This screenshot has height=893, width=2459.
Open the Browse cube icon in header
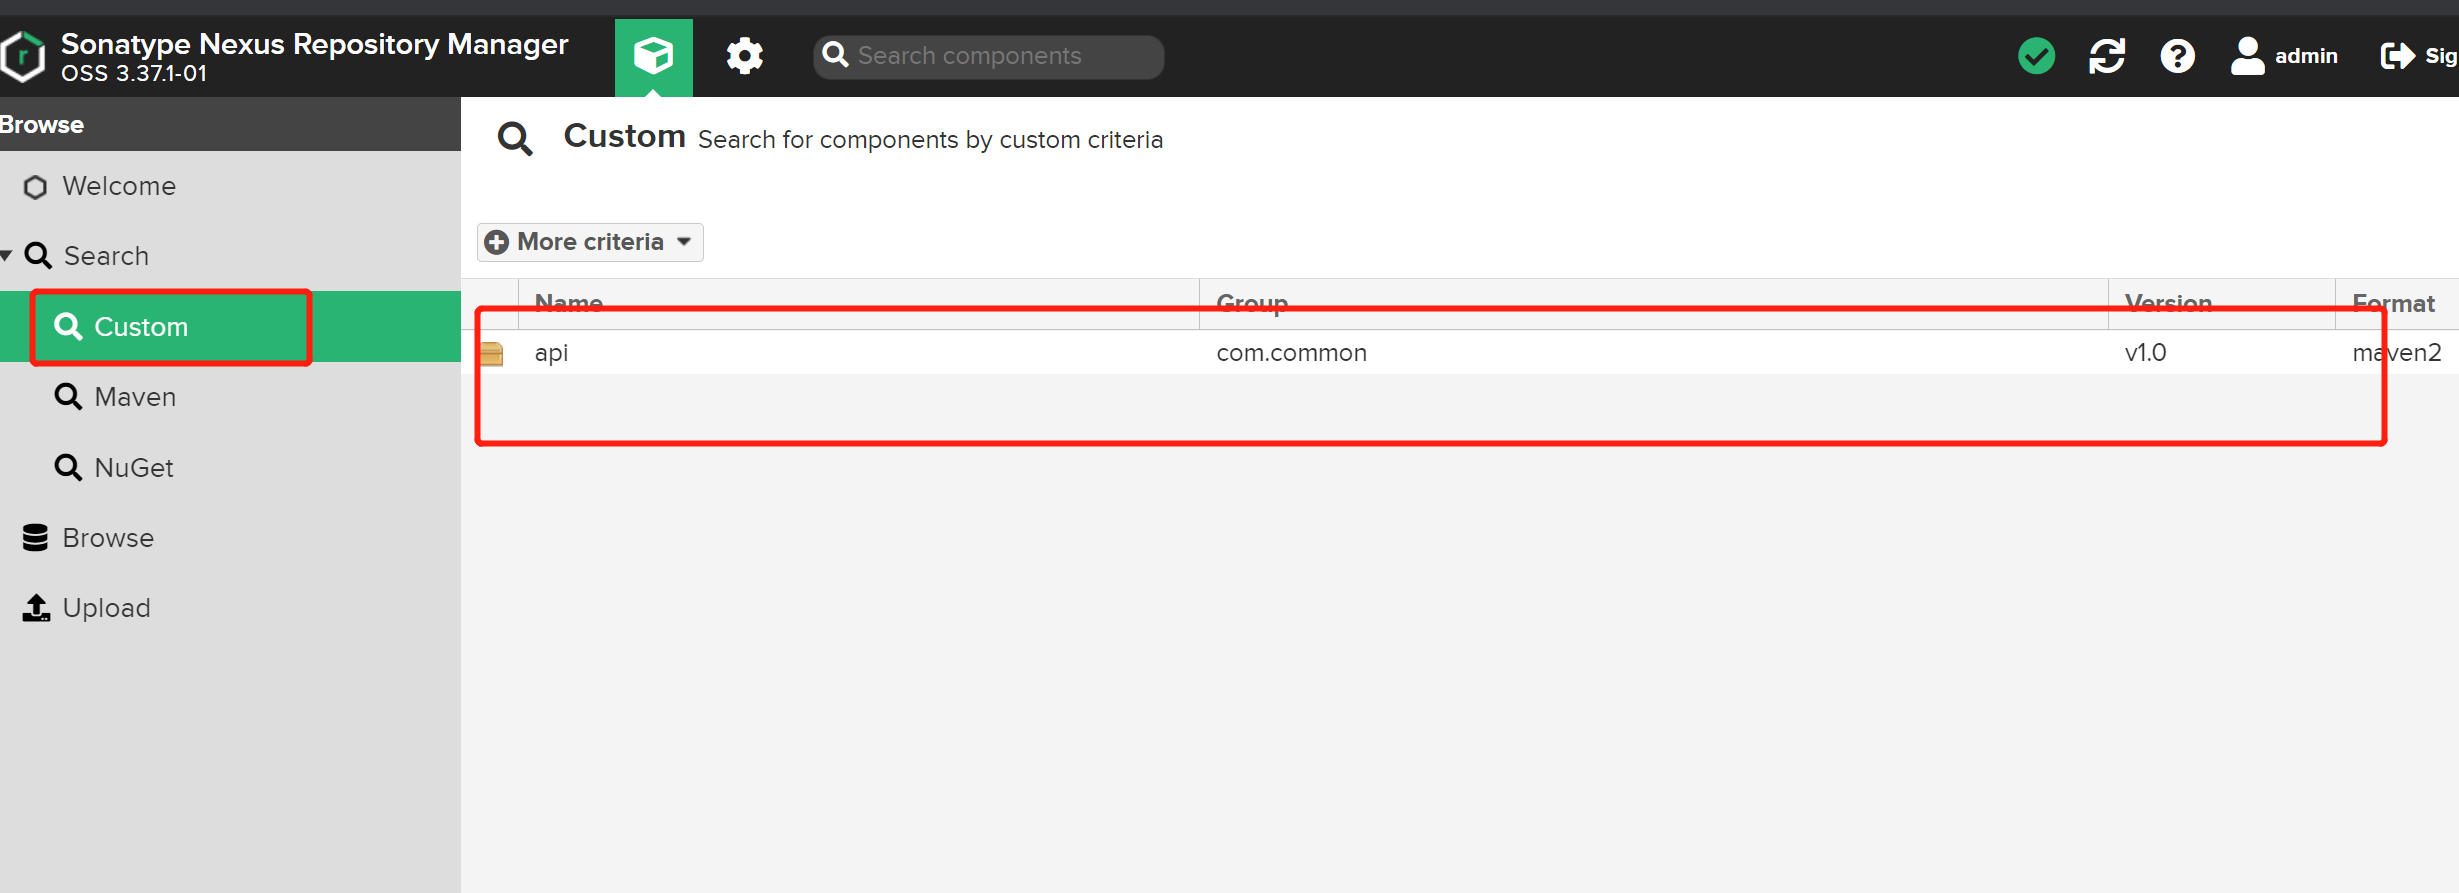pos(653,56)
